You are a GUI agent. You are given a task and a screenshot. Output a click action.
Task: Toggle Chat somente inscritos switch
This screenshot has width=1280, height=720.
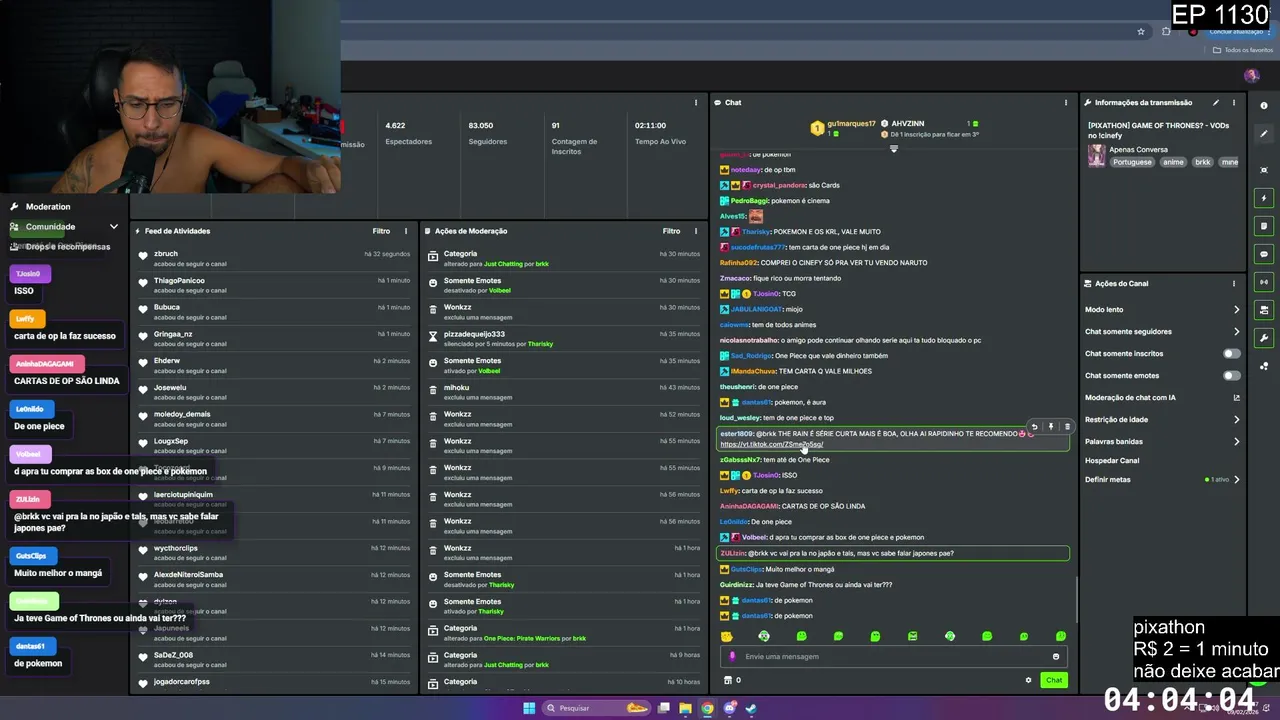click(1232, 353)
